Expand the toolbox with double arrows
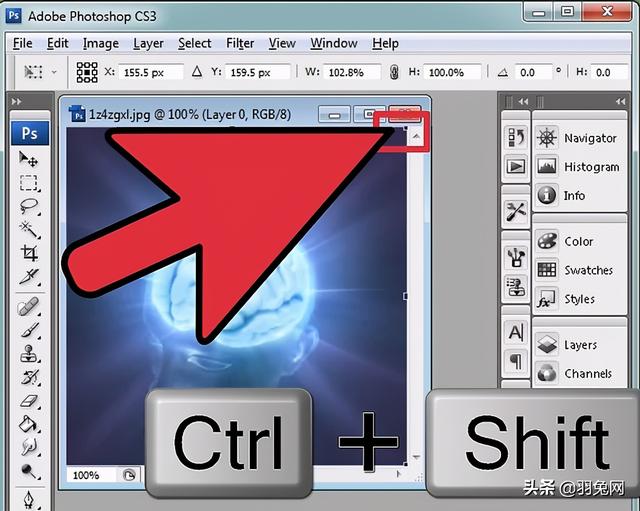The image size is (640, 511). point(17,101)
